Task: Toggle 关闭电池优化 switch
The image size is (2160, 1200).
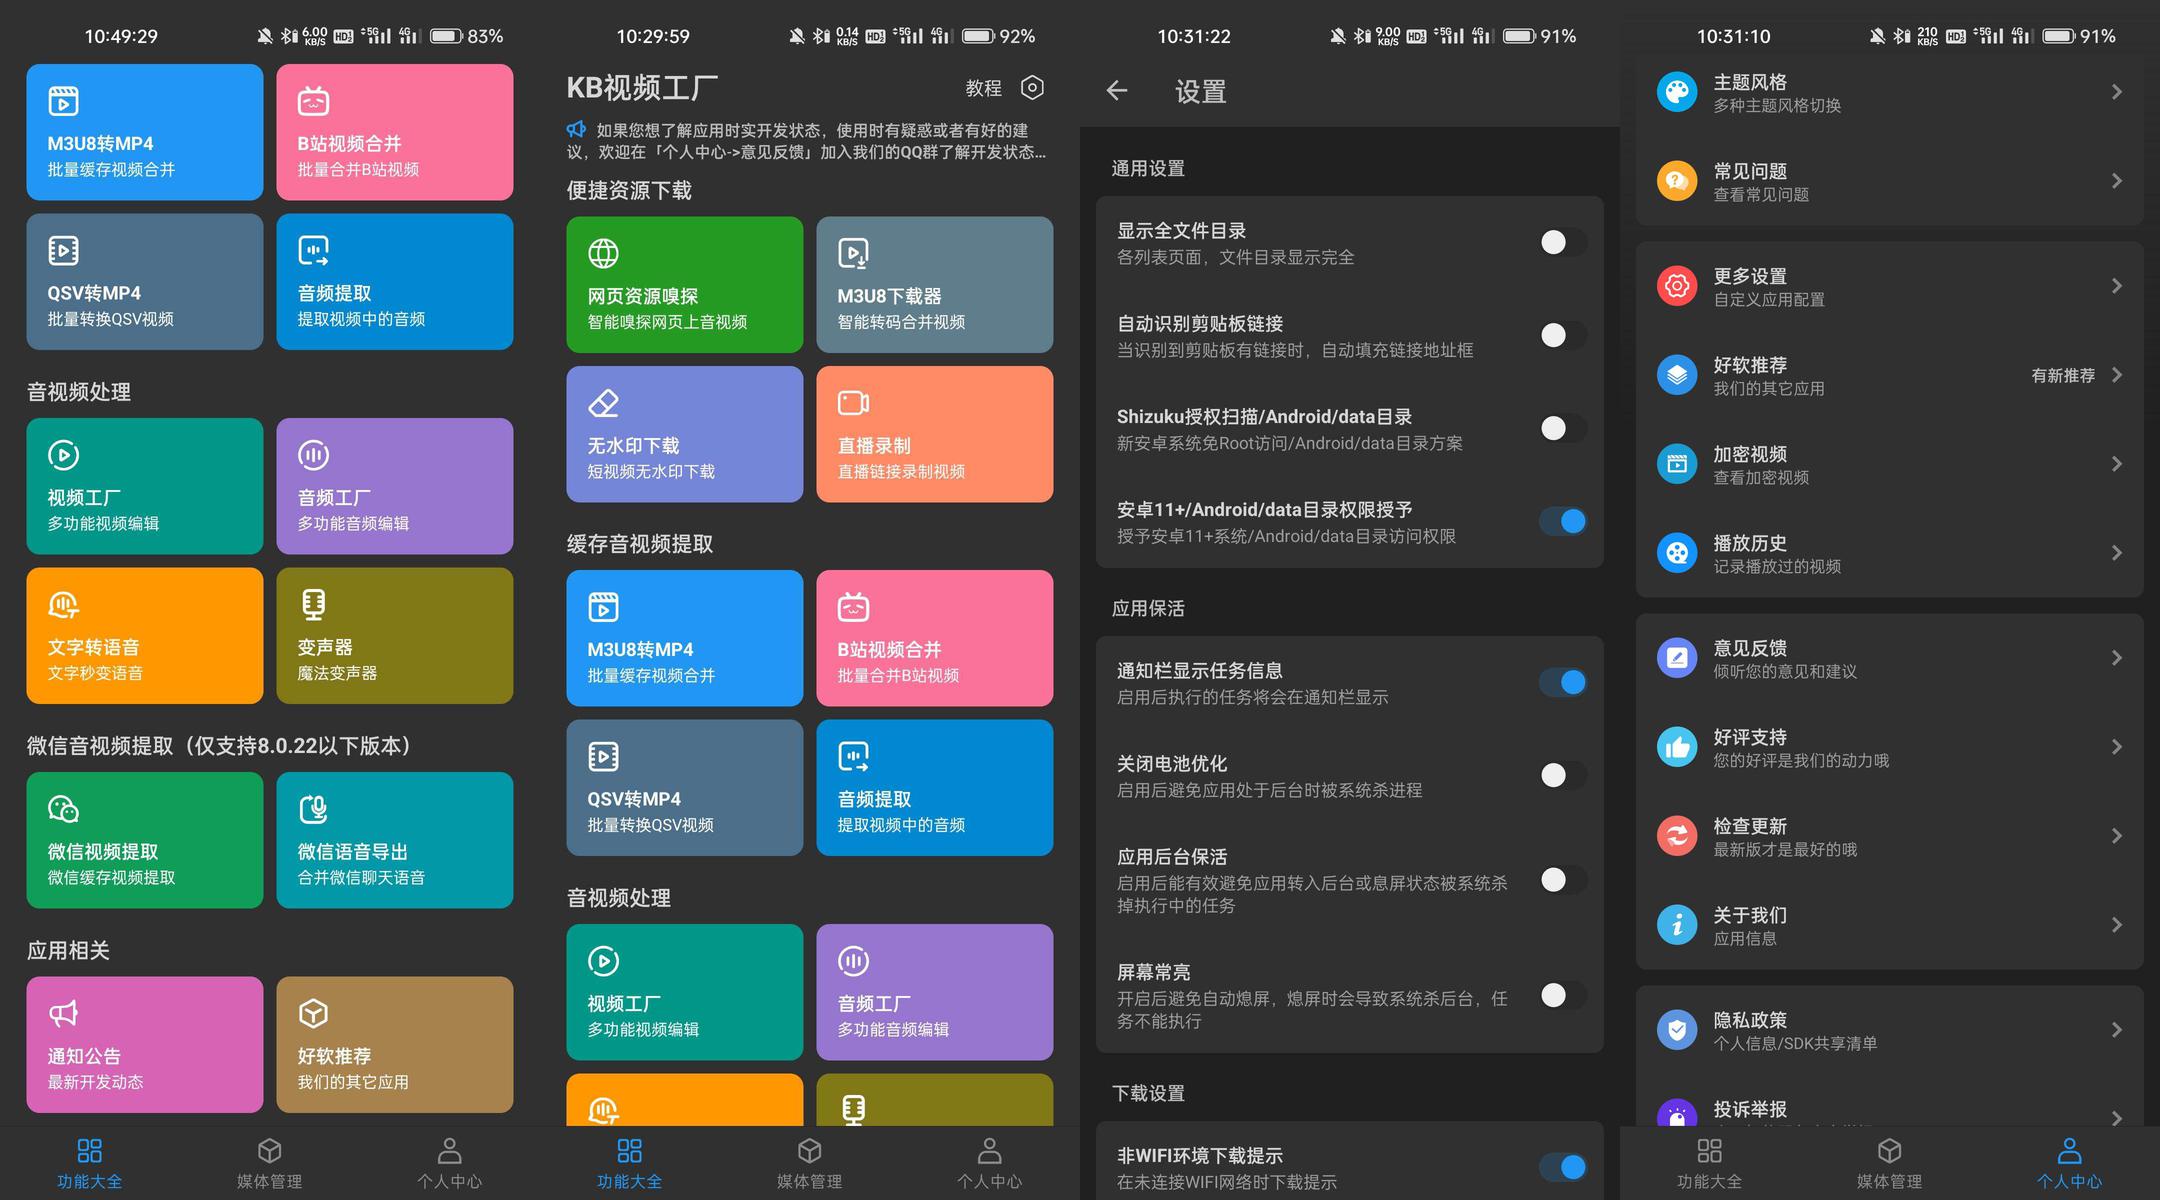Action: point(1561,775)
